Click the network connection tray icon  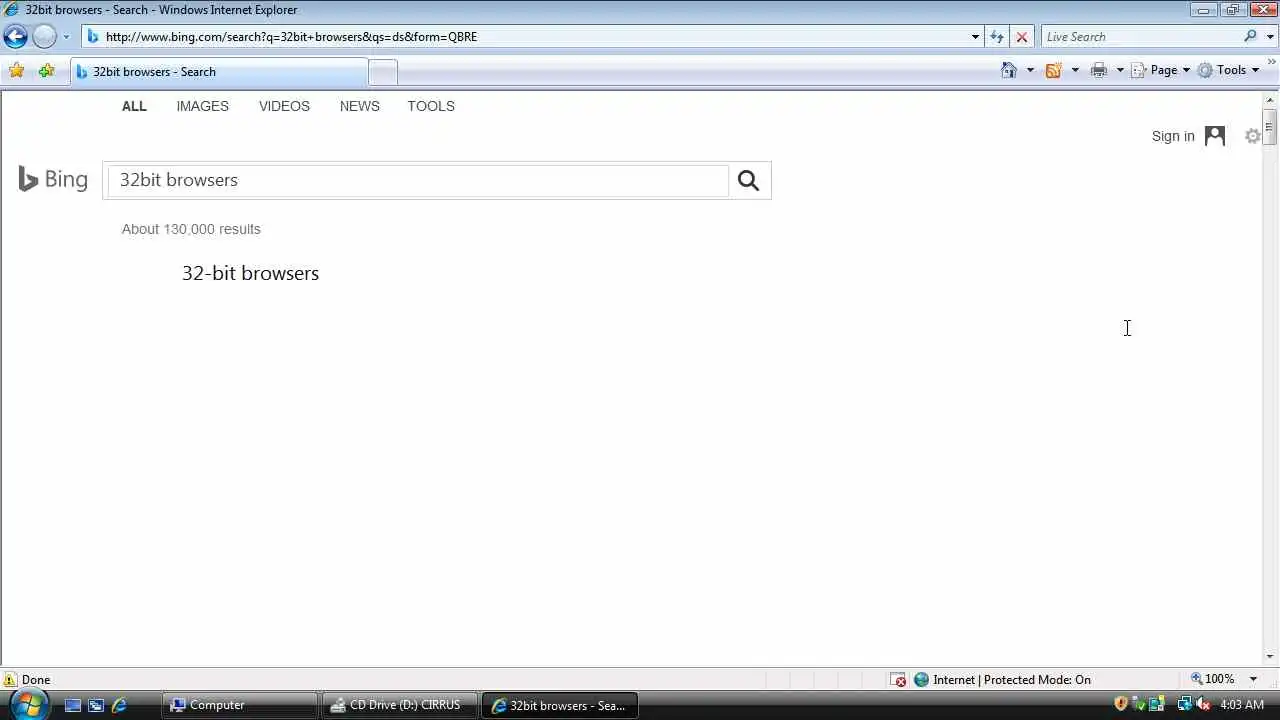[x=1185, y=704]
